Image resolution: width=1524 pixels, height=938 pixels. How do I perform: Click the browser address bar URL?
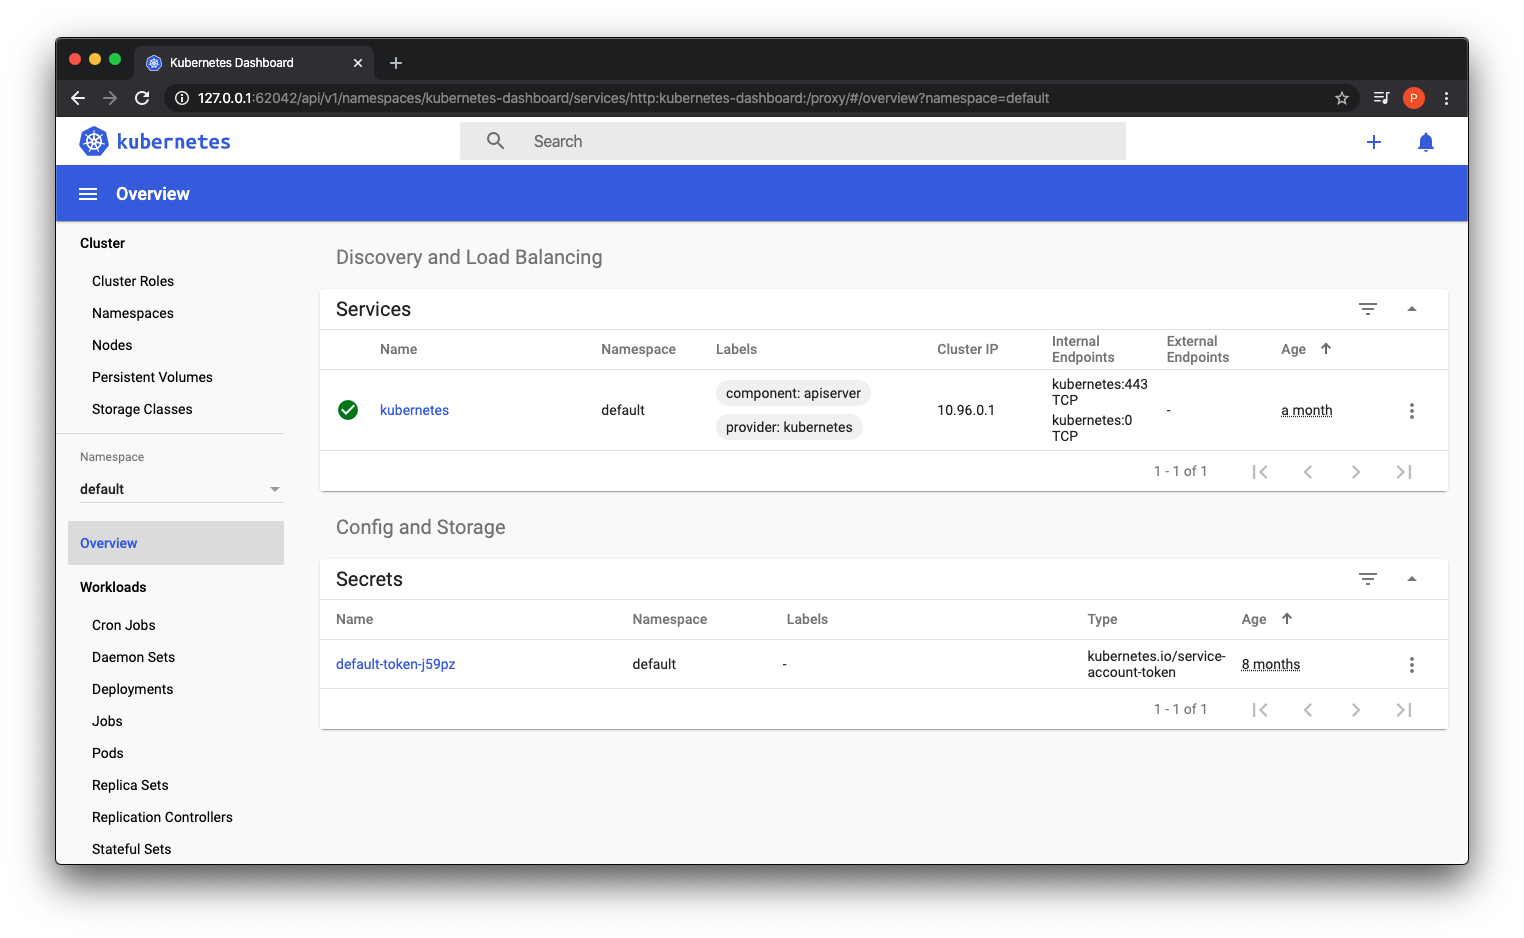pos(623,98)
